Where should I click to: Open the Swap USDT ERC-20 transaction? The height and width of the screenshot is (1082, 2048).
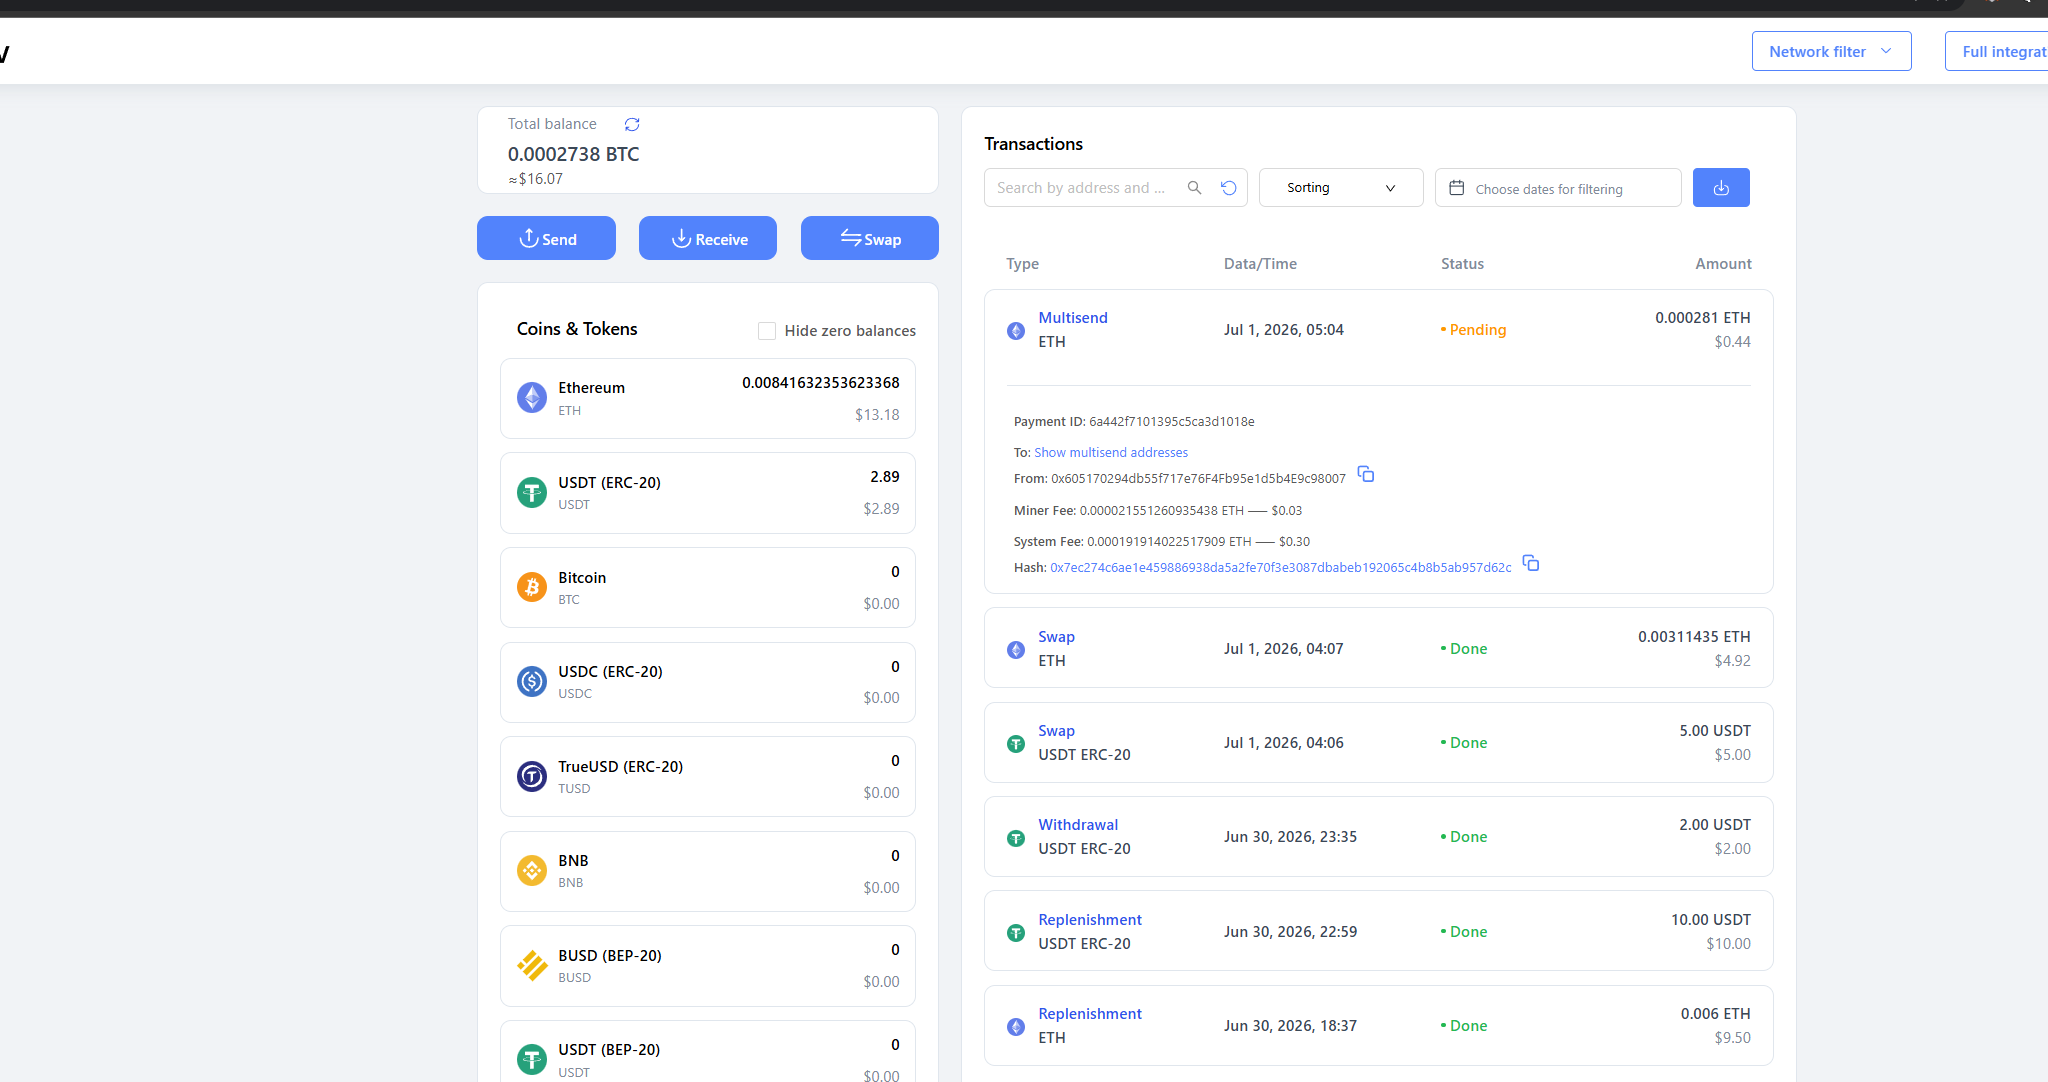pyautogui.click(x=1056, y=730)
